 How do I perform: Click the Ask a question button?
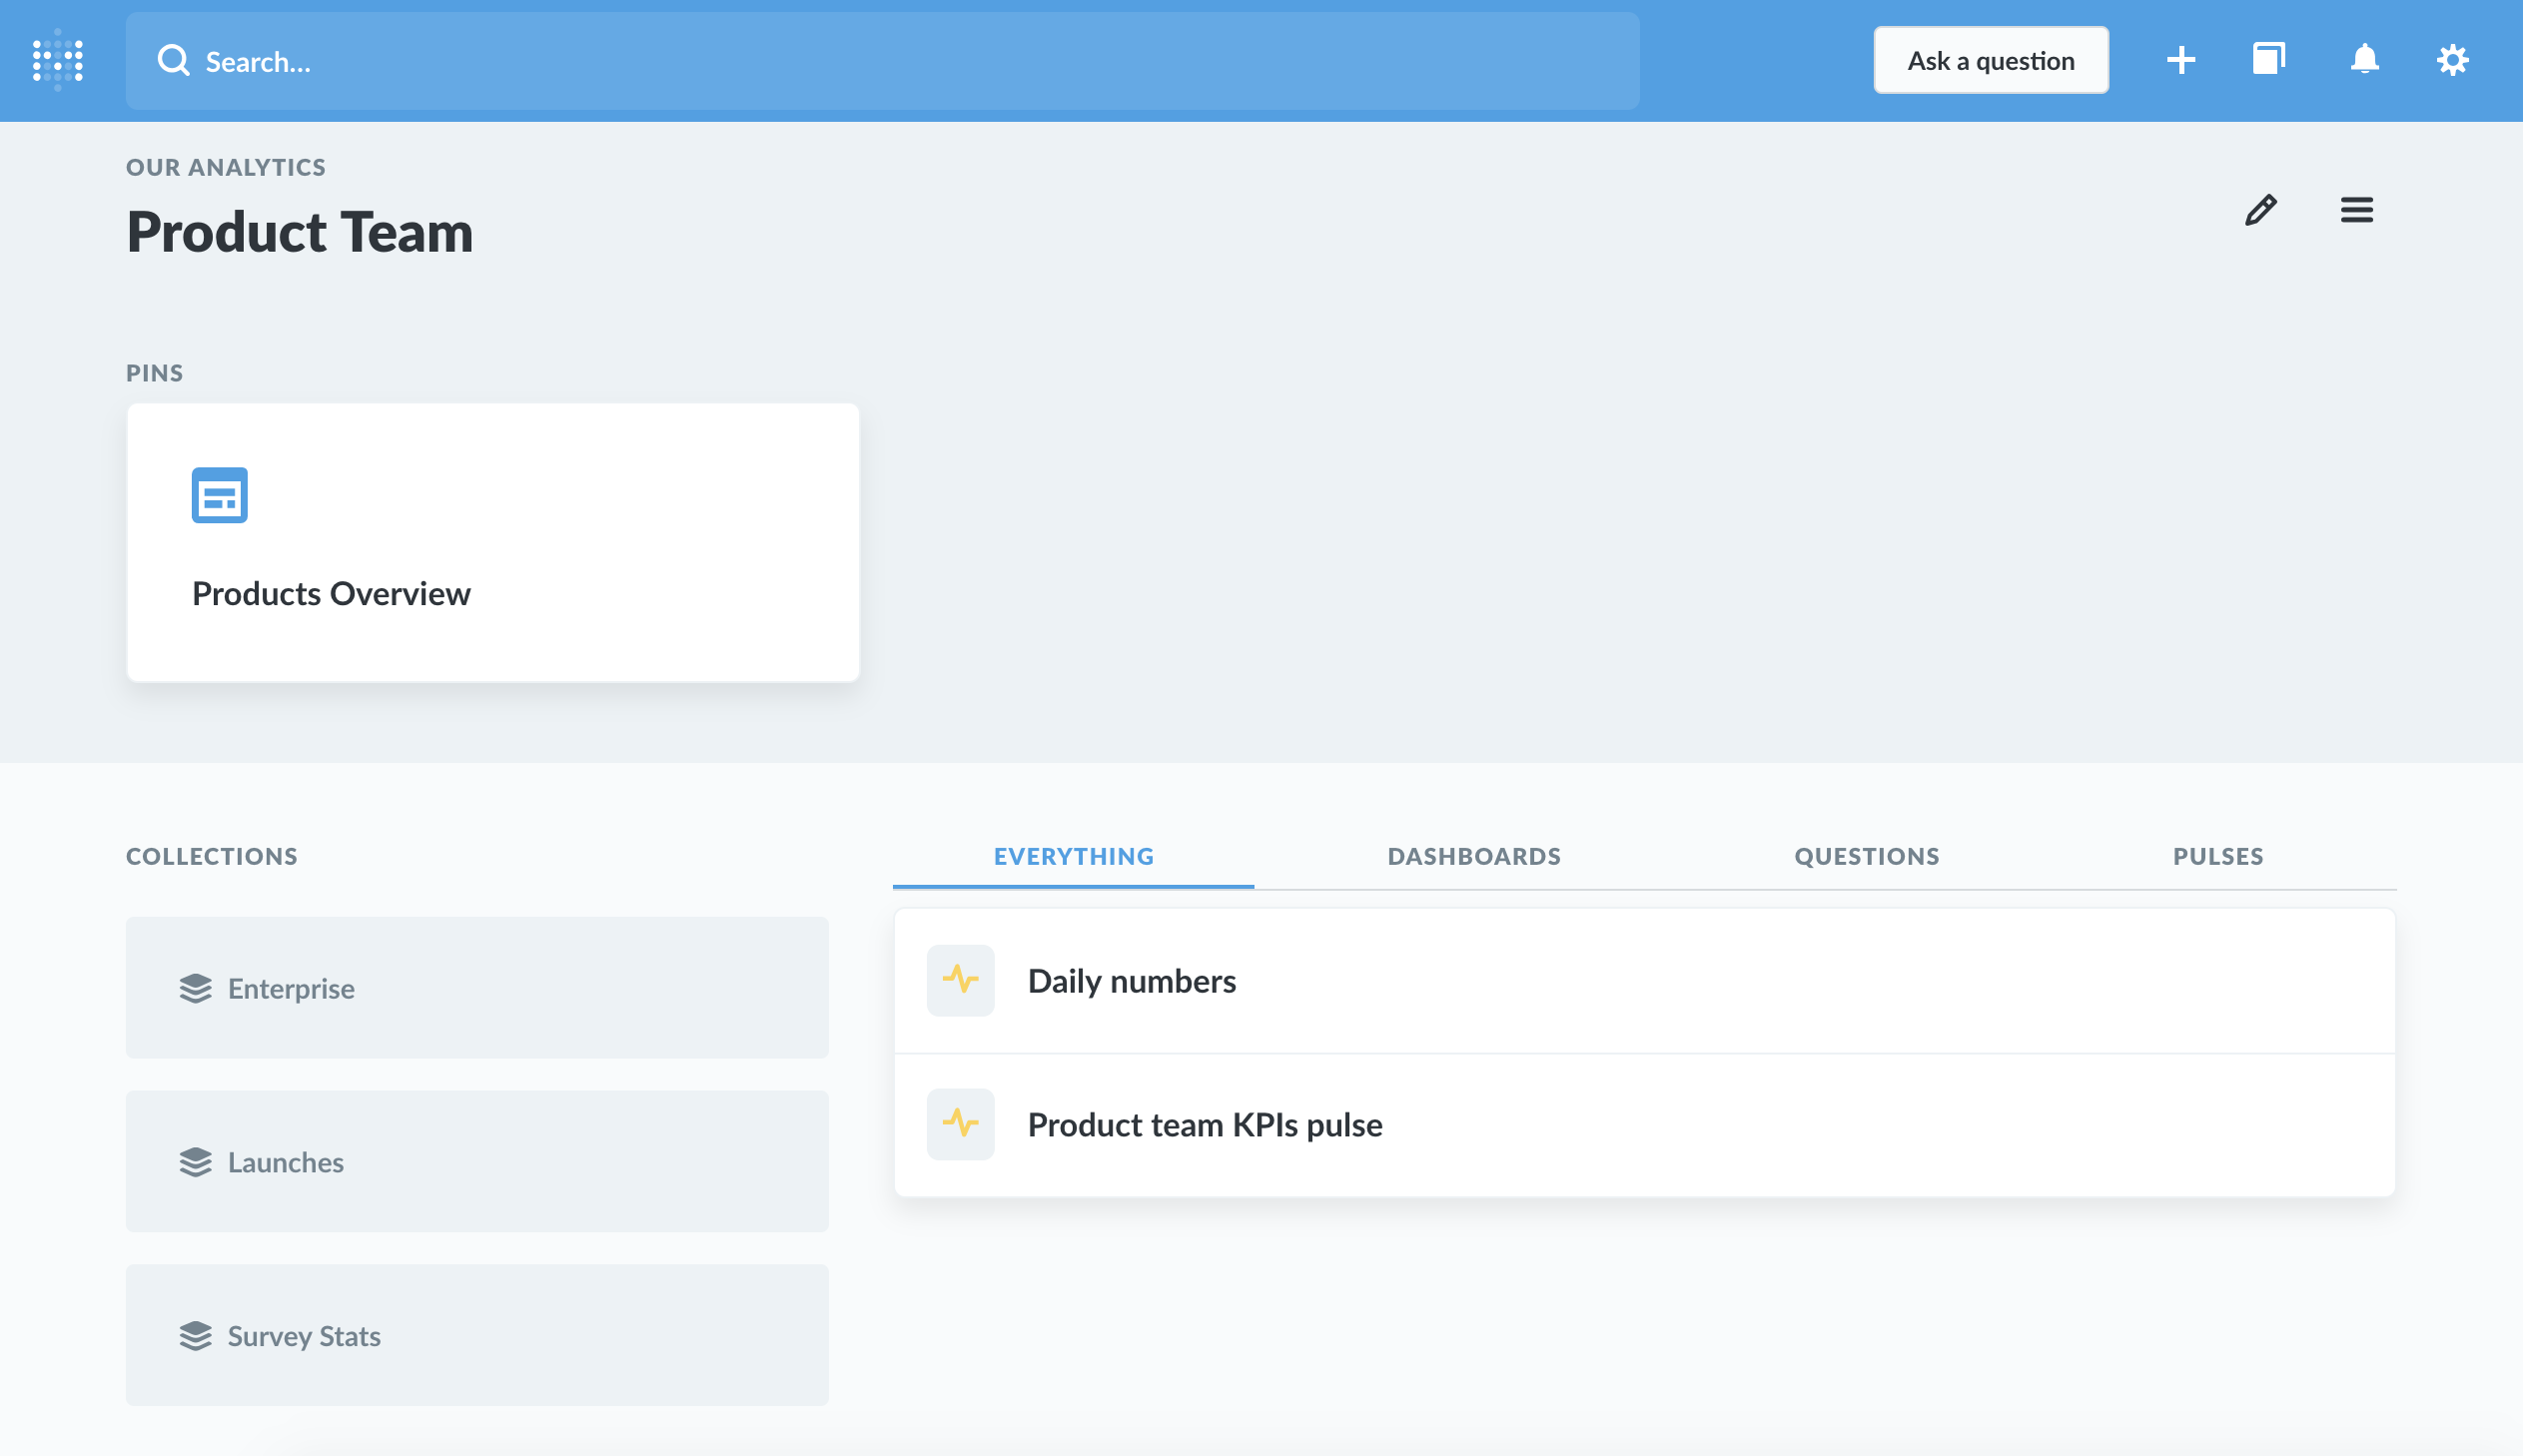click(1990, 59)
